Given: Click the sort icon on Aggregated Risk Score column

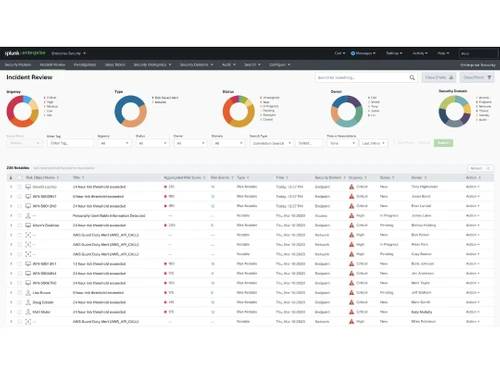Looking at the screenshot, I should click(x=204, y=178).
